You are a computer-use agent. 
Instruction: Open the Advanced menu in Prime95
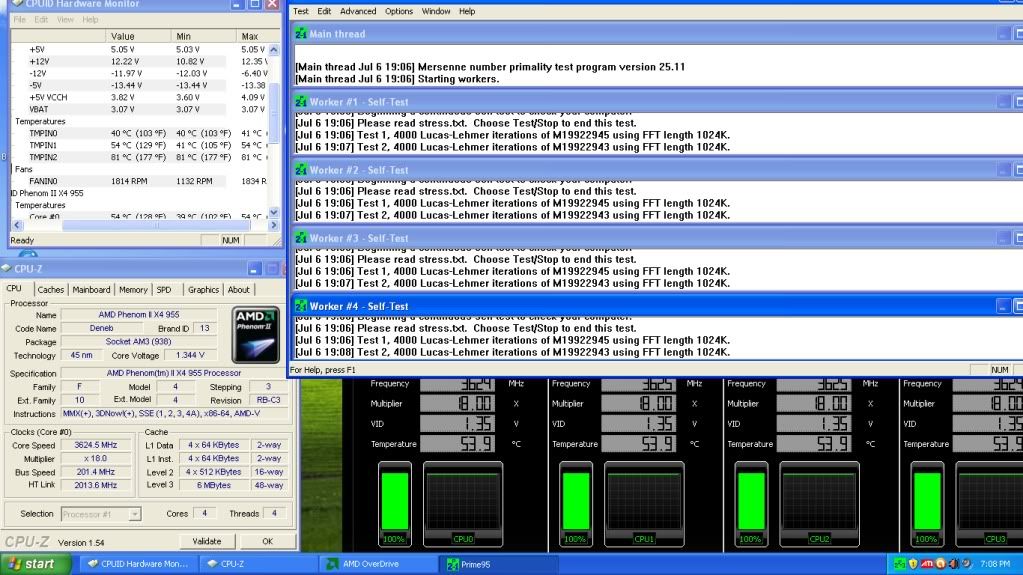pyautogui.click(x=358, y=11)
